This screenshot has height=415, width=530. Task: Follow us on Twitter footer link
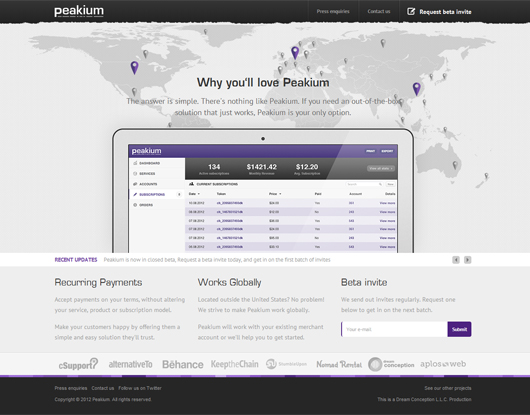point(140,388)
